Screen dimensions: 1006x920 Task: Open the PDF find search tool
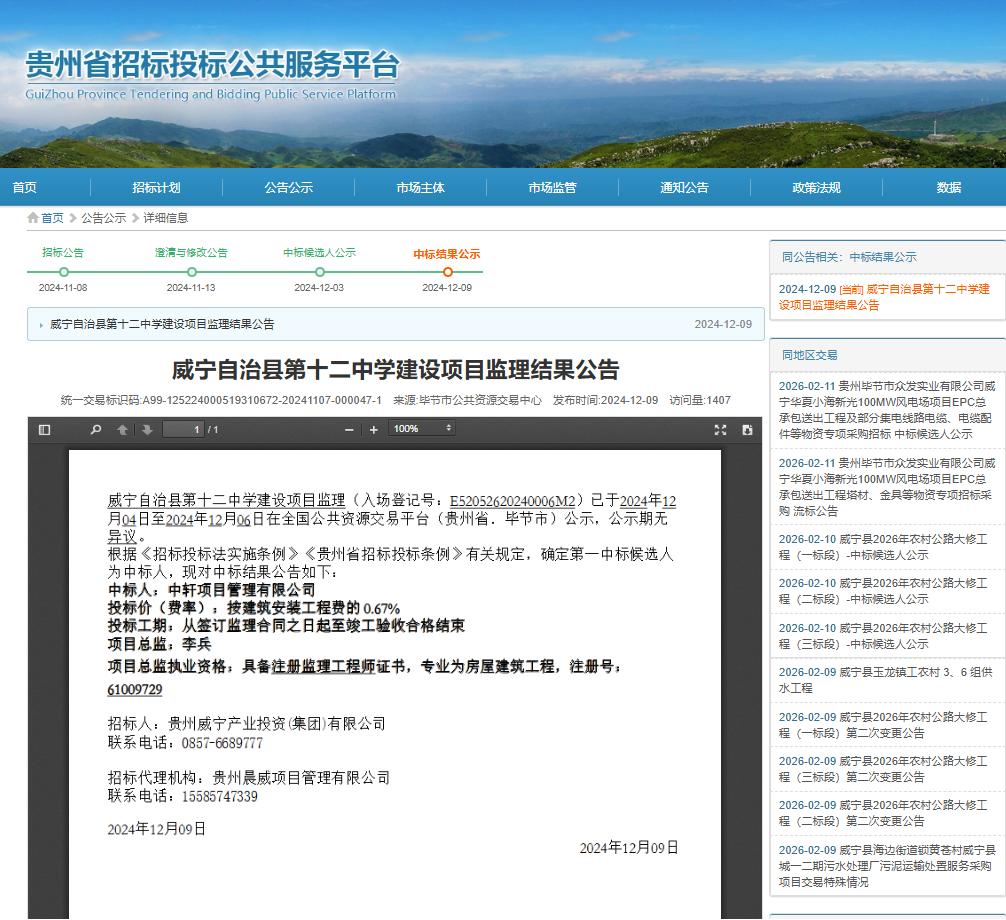tap(96, 430)
